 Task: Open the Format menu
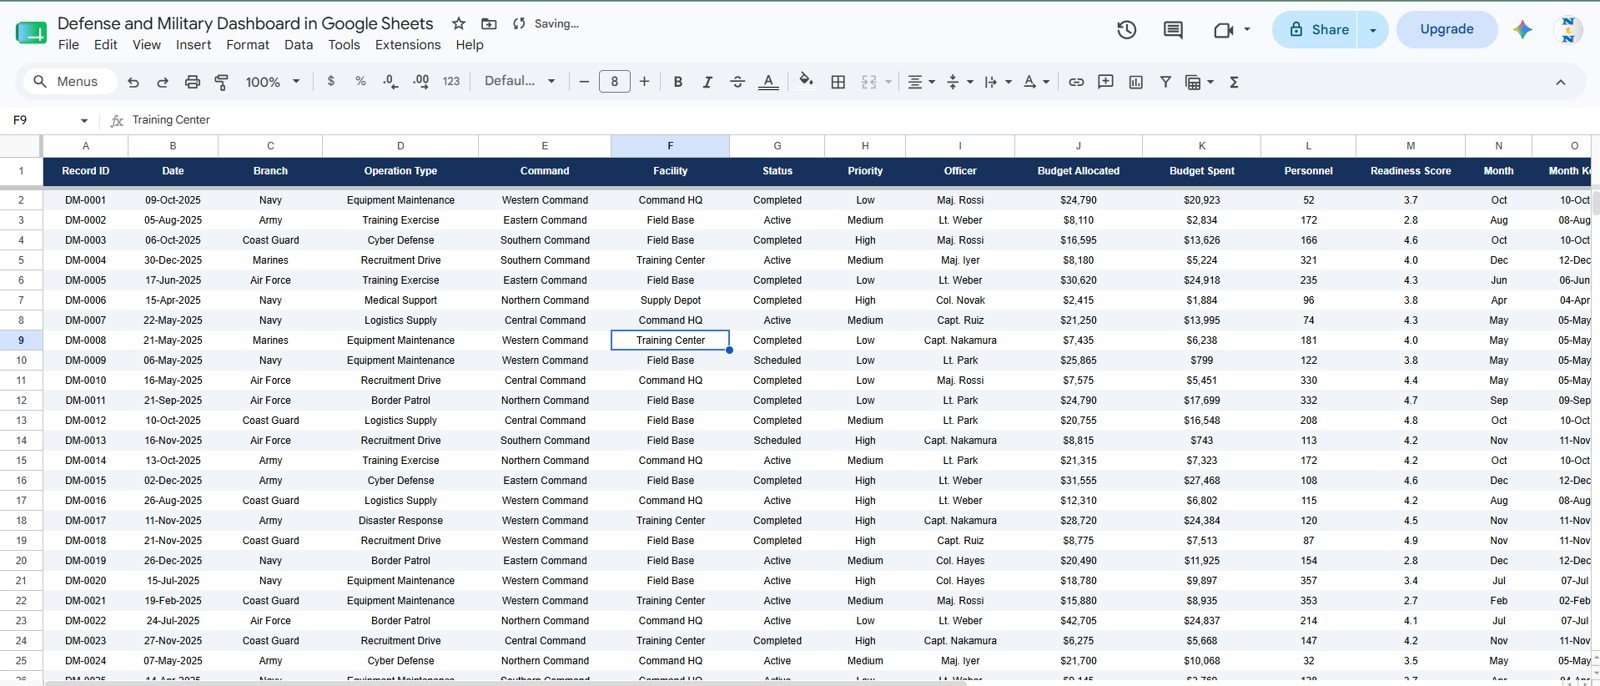point(247,45)
